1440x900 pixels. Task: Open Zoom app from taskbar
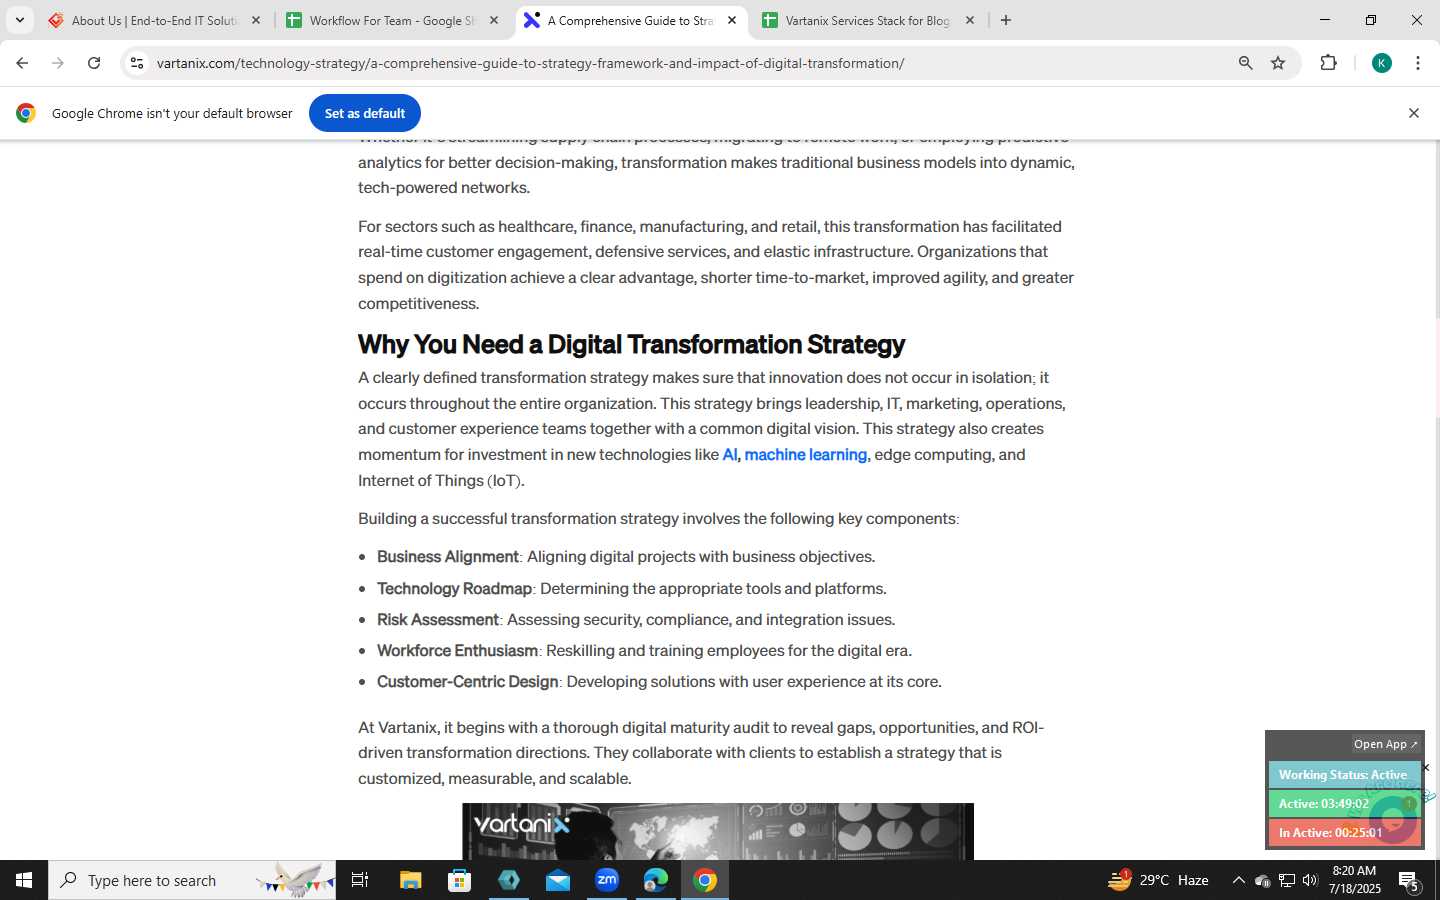click(x=607, y=880)
